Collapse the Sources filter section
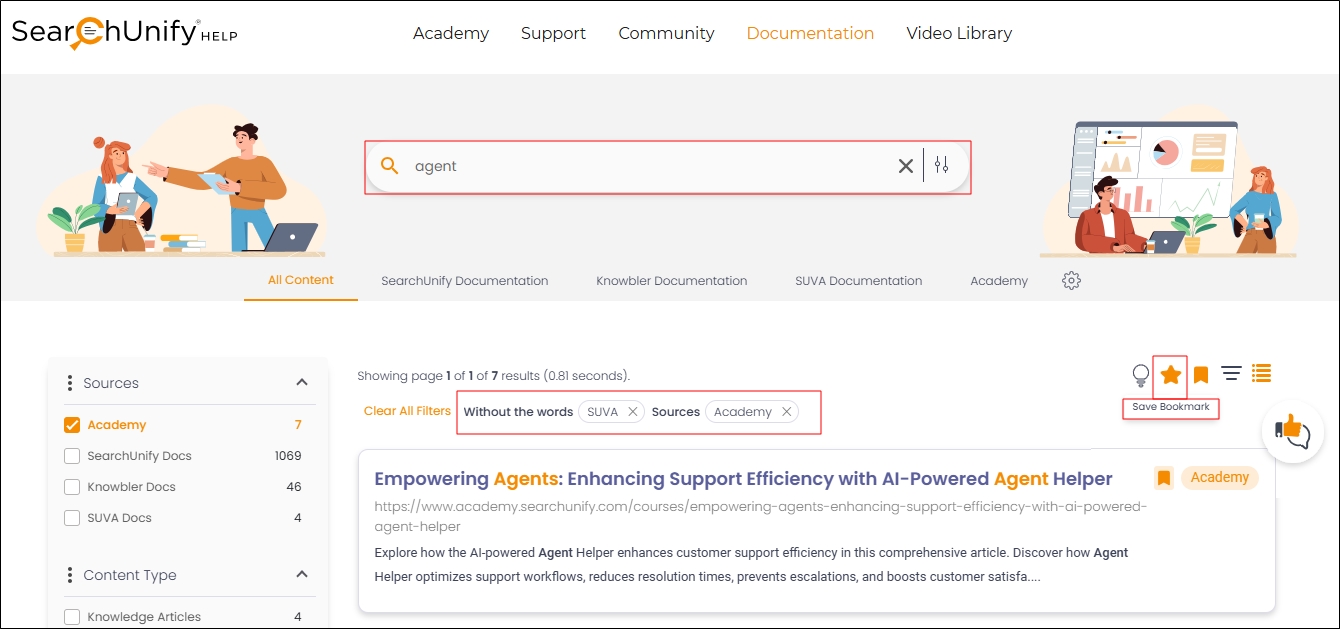Viewport: 1340px width, 629px height. coord(301,383)
